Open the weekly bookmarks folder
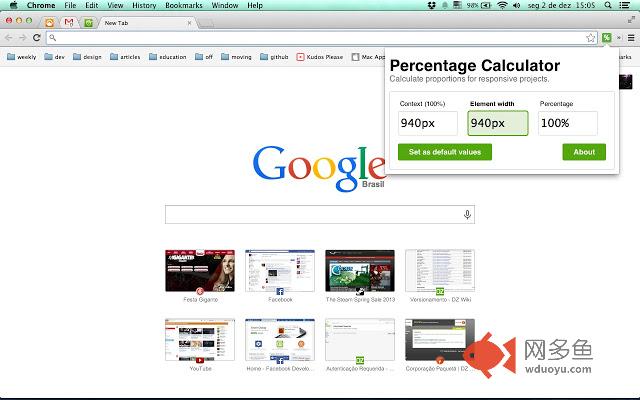 (x=22, y=57)
